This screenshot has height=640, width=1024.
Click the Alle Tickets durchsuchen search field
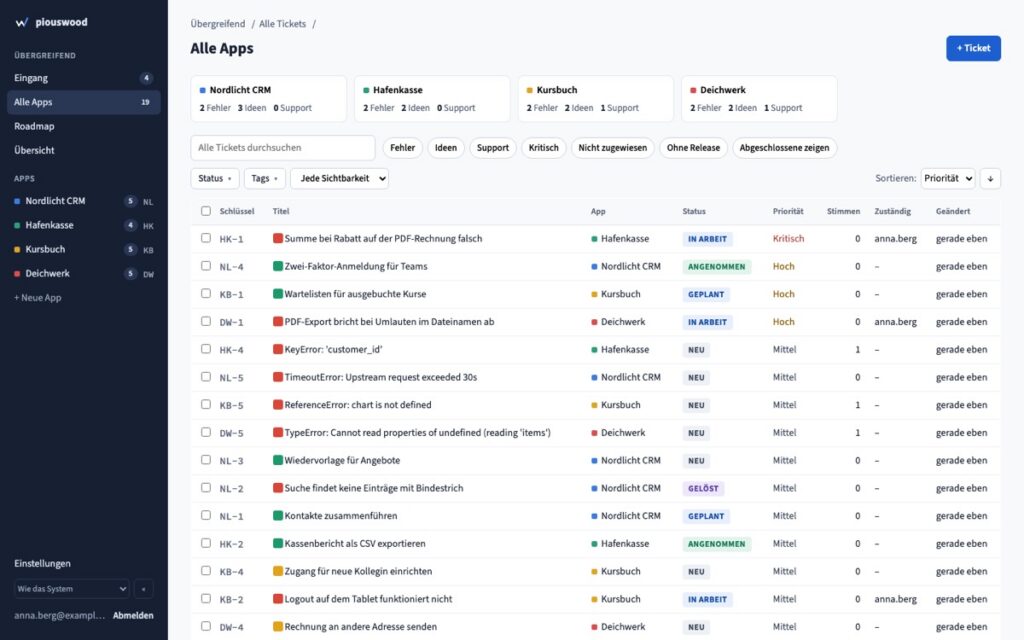point(283,148)
